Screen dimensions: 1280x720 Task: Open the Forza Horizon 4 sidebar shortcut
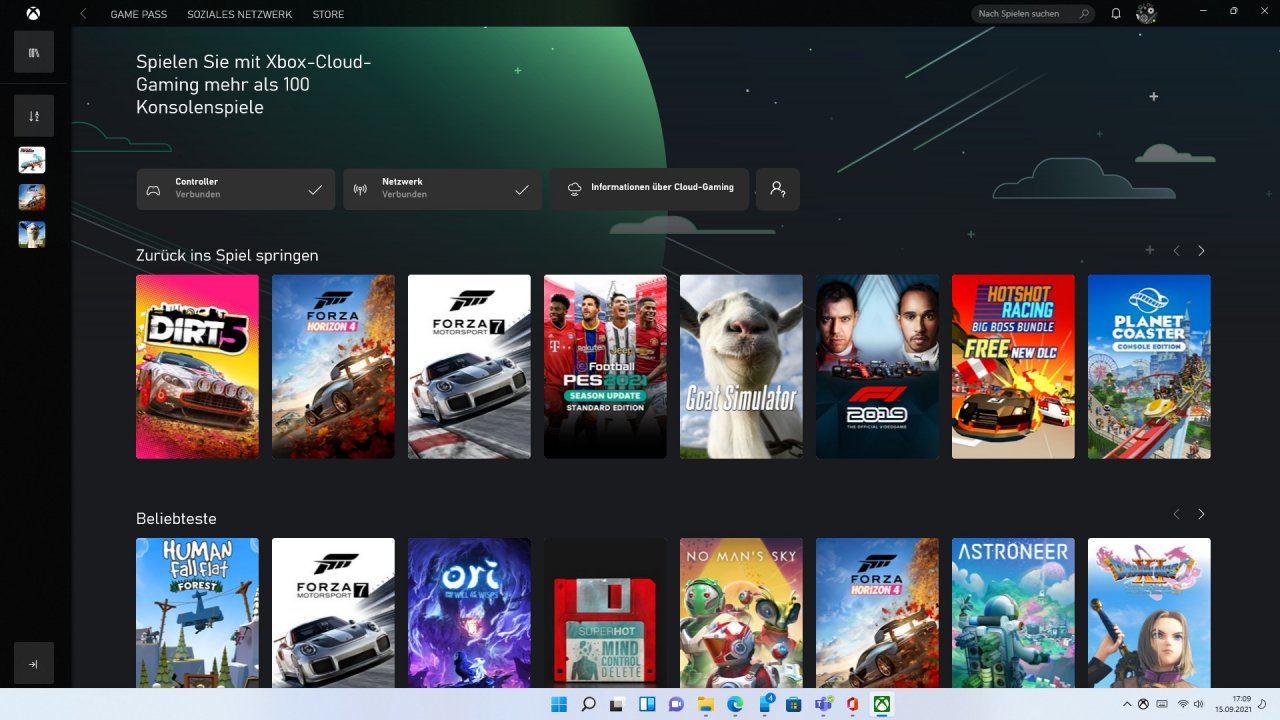[x=32, y=197]
